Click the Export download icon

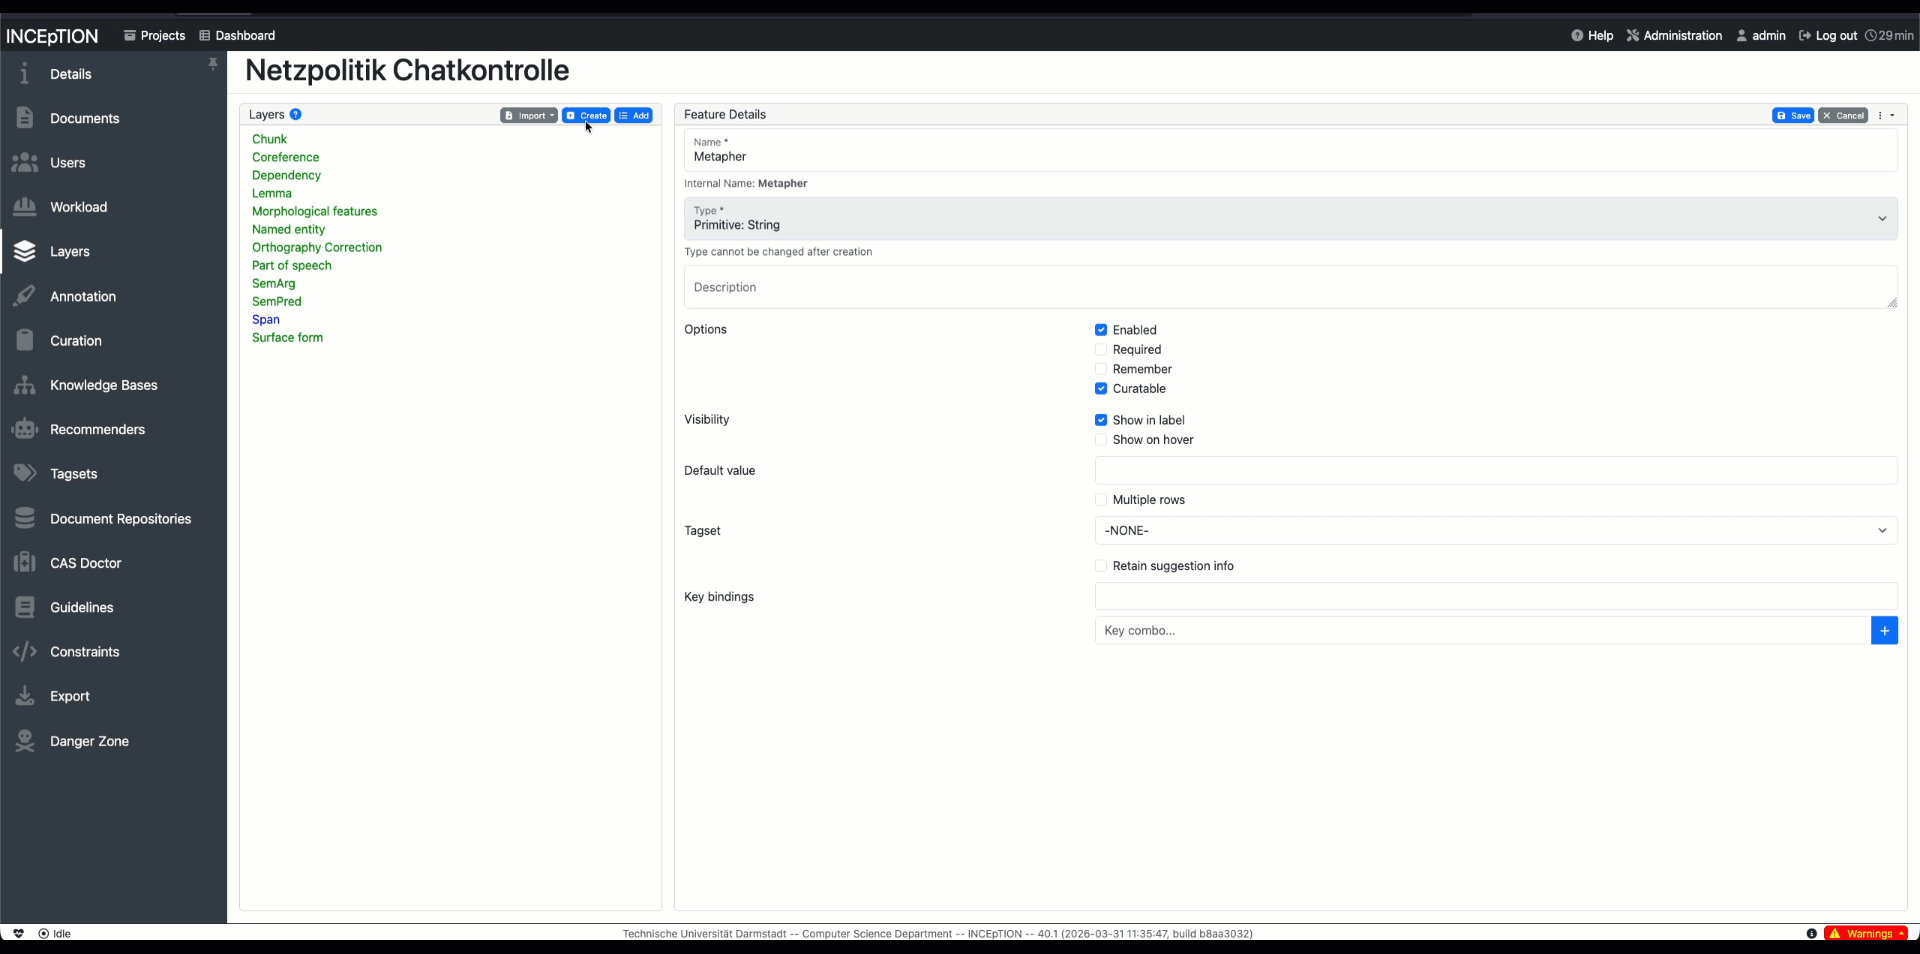pyautogui.click(x=25, y=696)
